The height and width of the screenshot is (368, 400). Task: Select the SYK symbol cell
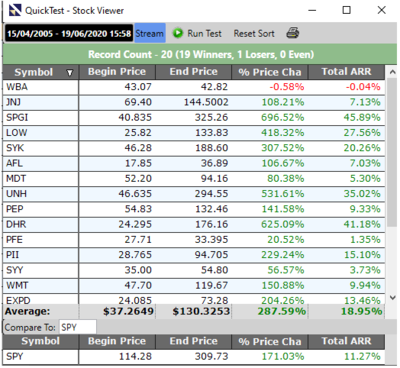point(41,148)
